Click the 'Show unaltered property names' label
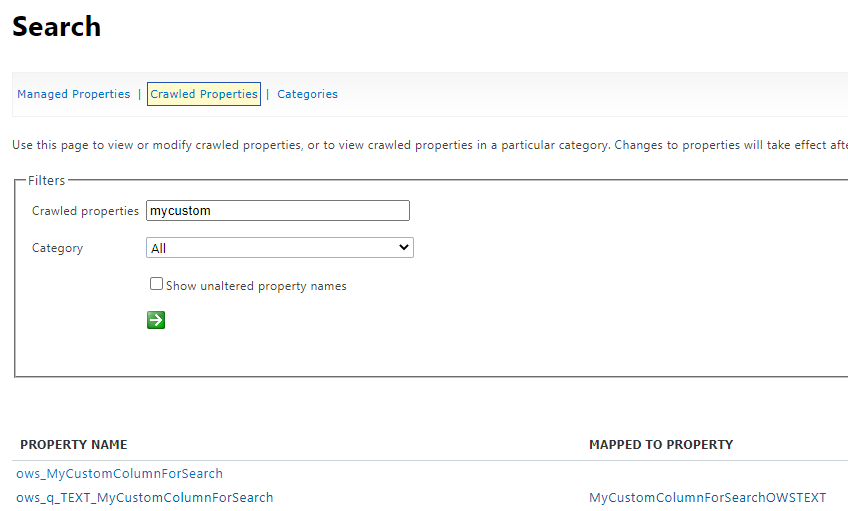 (256, 286)
